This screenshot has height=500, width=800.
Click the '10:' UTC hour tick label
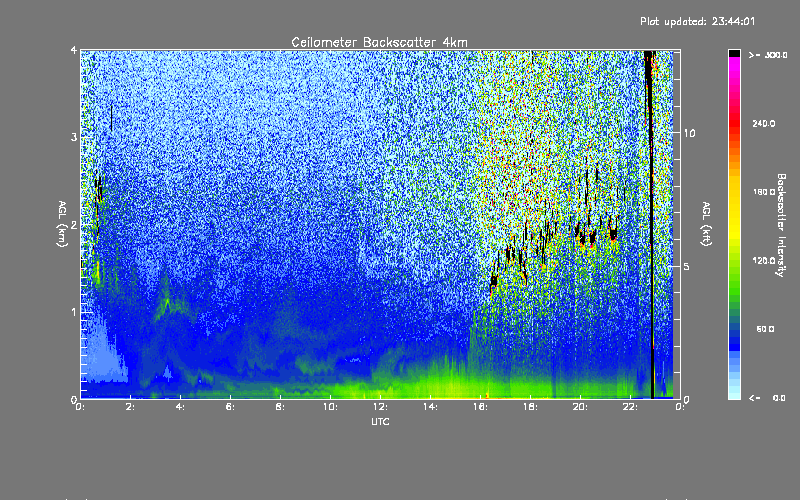pyautogui.click(x=330, y=407)
